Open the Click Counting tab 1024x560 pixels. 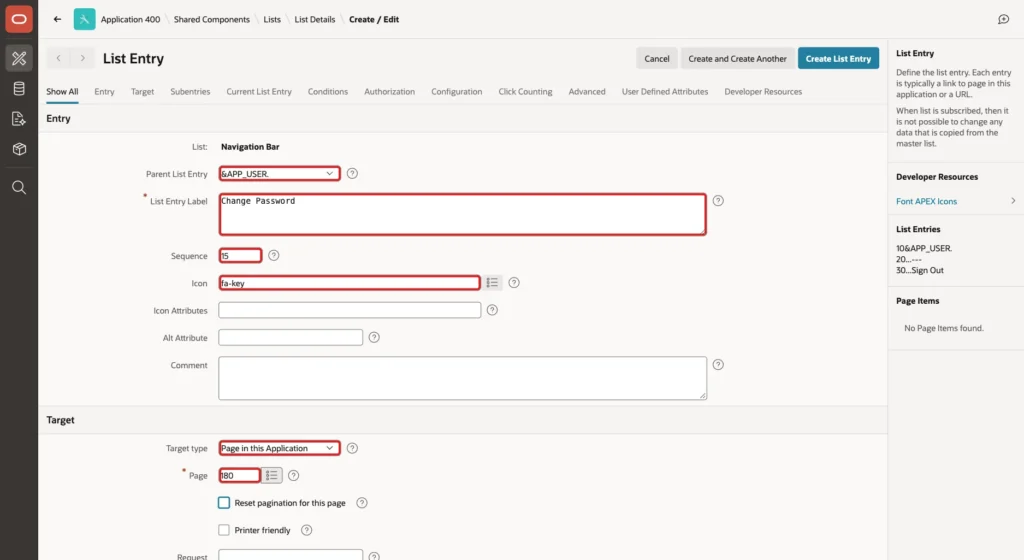pyautogui.click(x=525, y=91)
